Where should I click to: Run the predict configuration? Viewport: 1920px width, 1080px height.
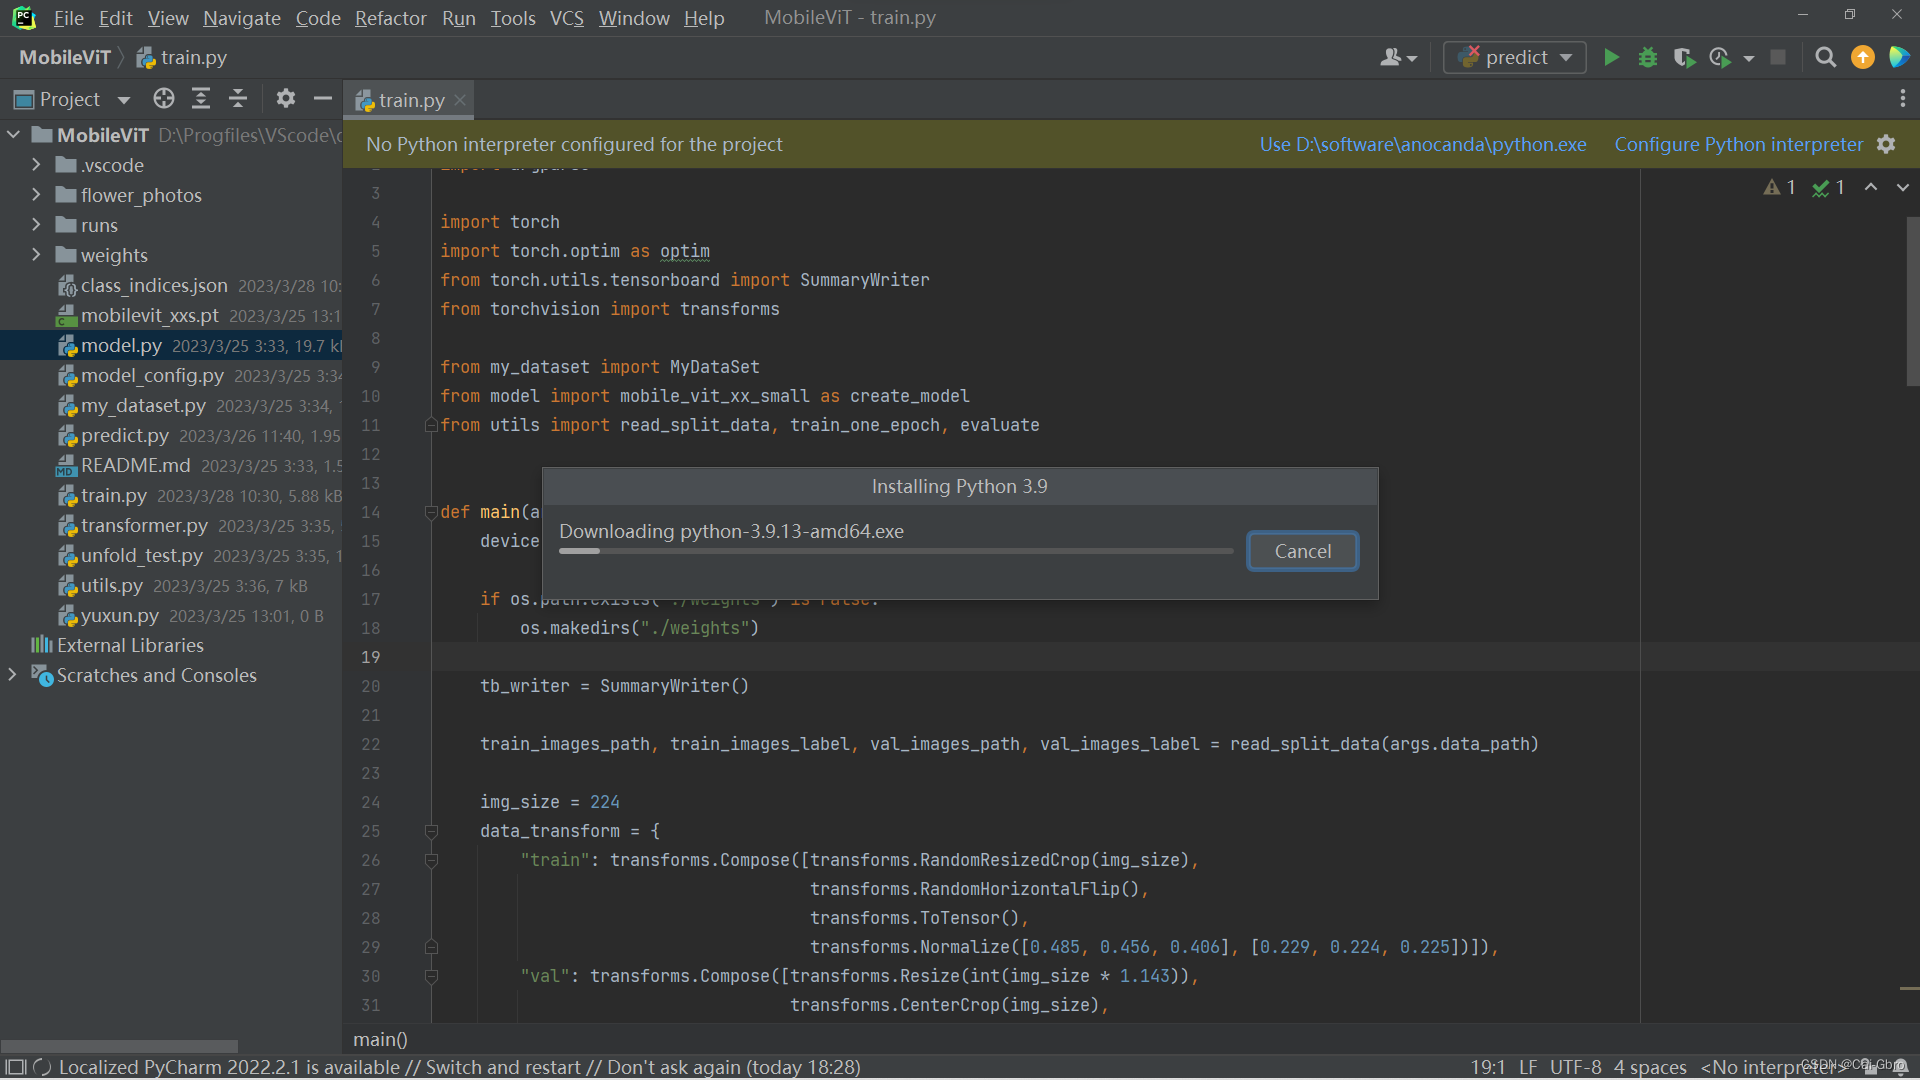coord(1611,58)
